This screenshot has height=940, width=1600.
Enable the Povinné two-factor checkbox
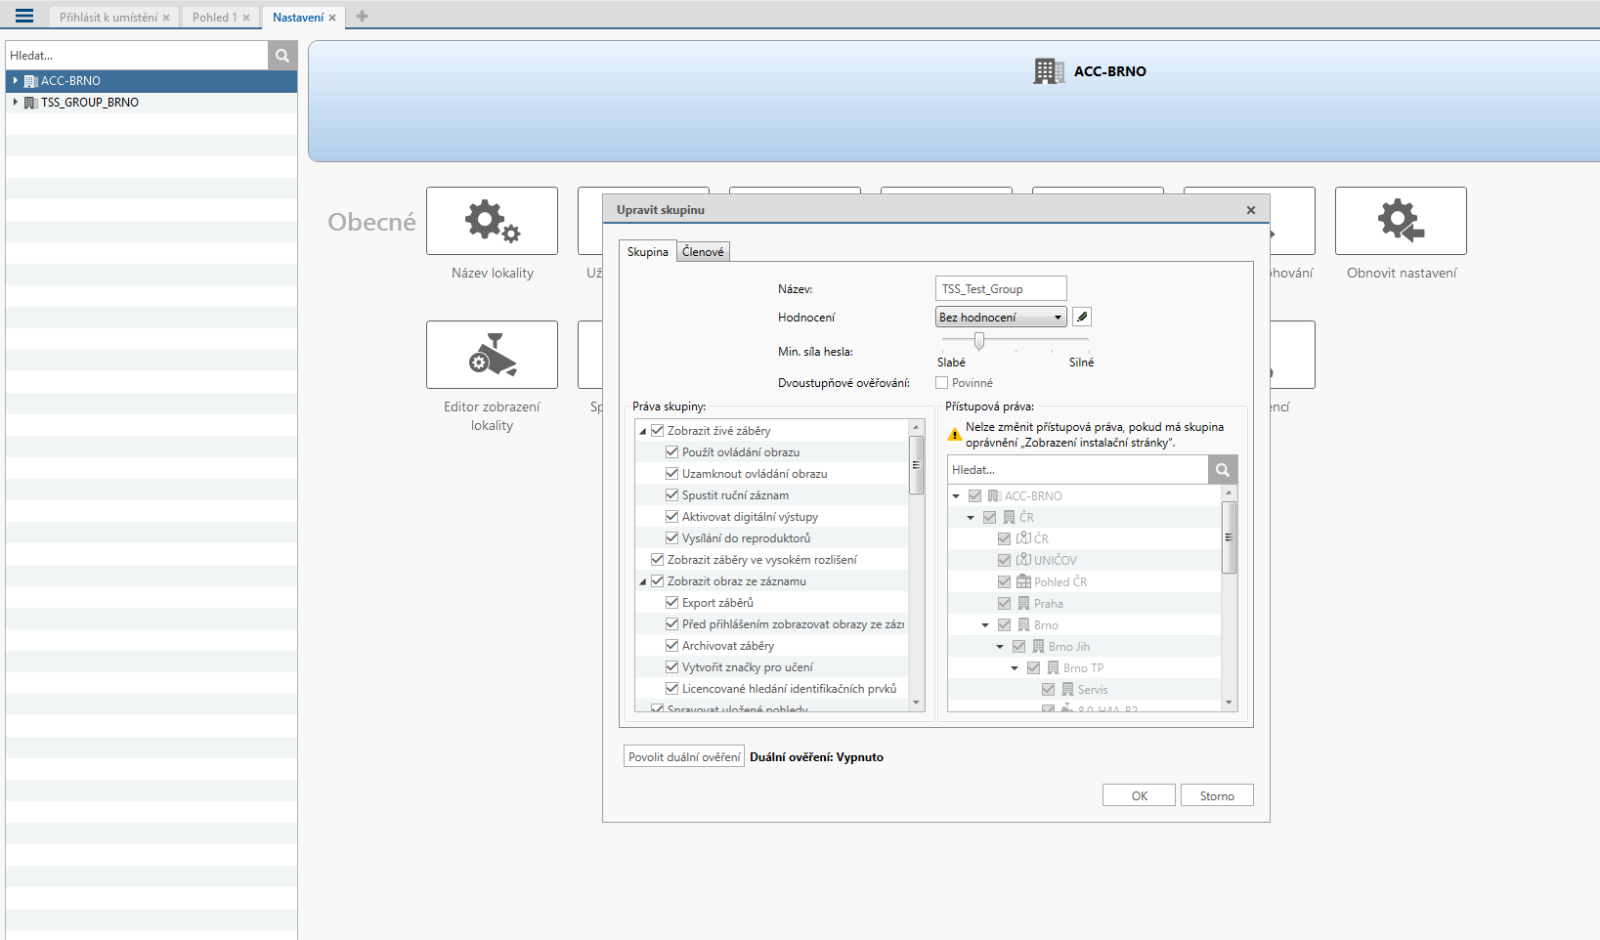tap(942, 383)
